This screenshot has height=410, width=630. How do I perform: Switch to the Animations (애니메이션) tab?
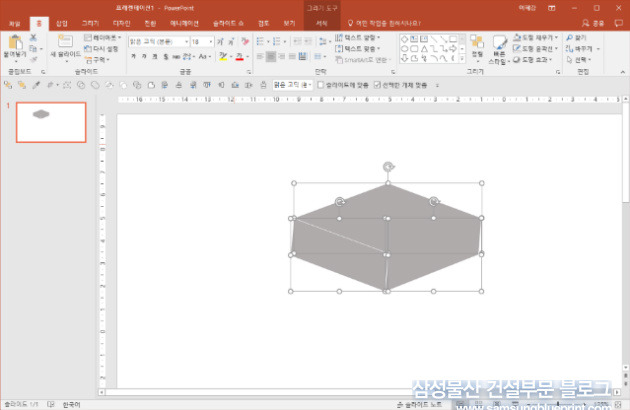coord(184,24)
